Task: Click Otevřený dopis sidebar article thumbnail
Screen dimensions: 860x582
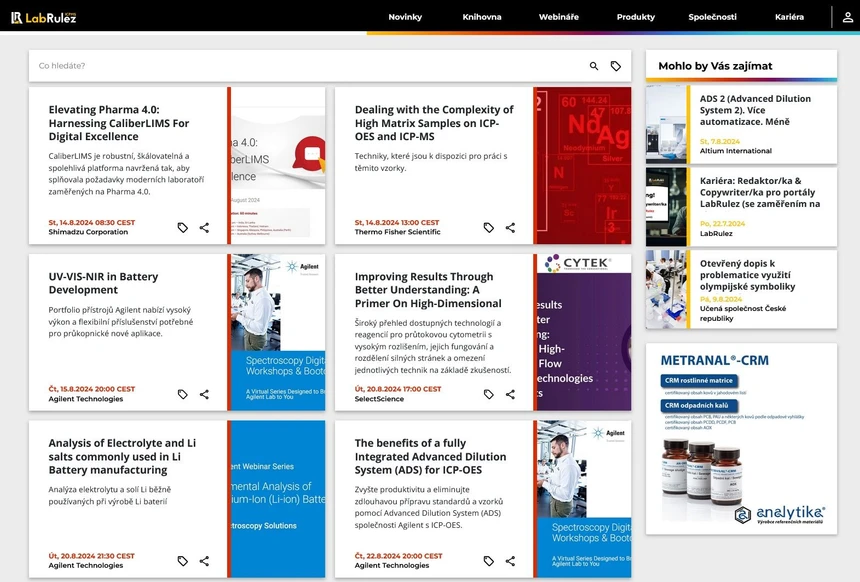Action: (666, 290)
